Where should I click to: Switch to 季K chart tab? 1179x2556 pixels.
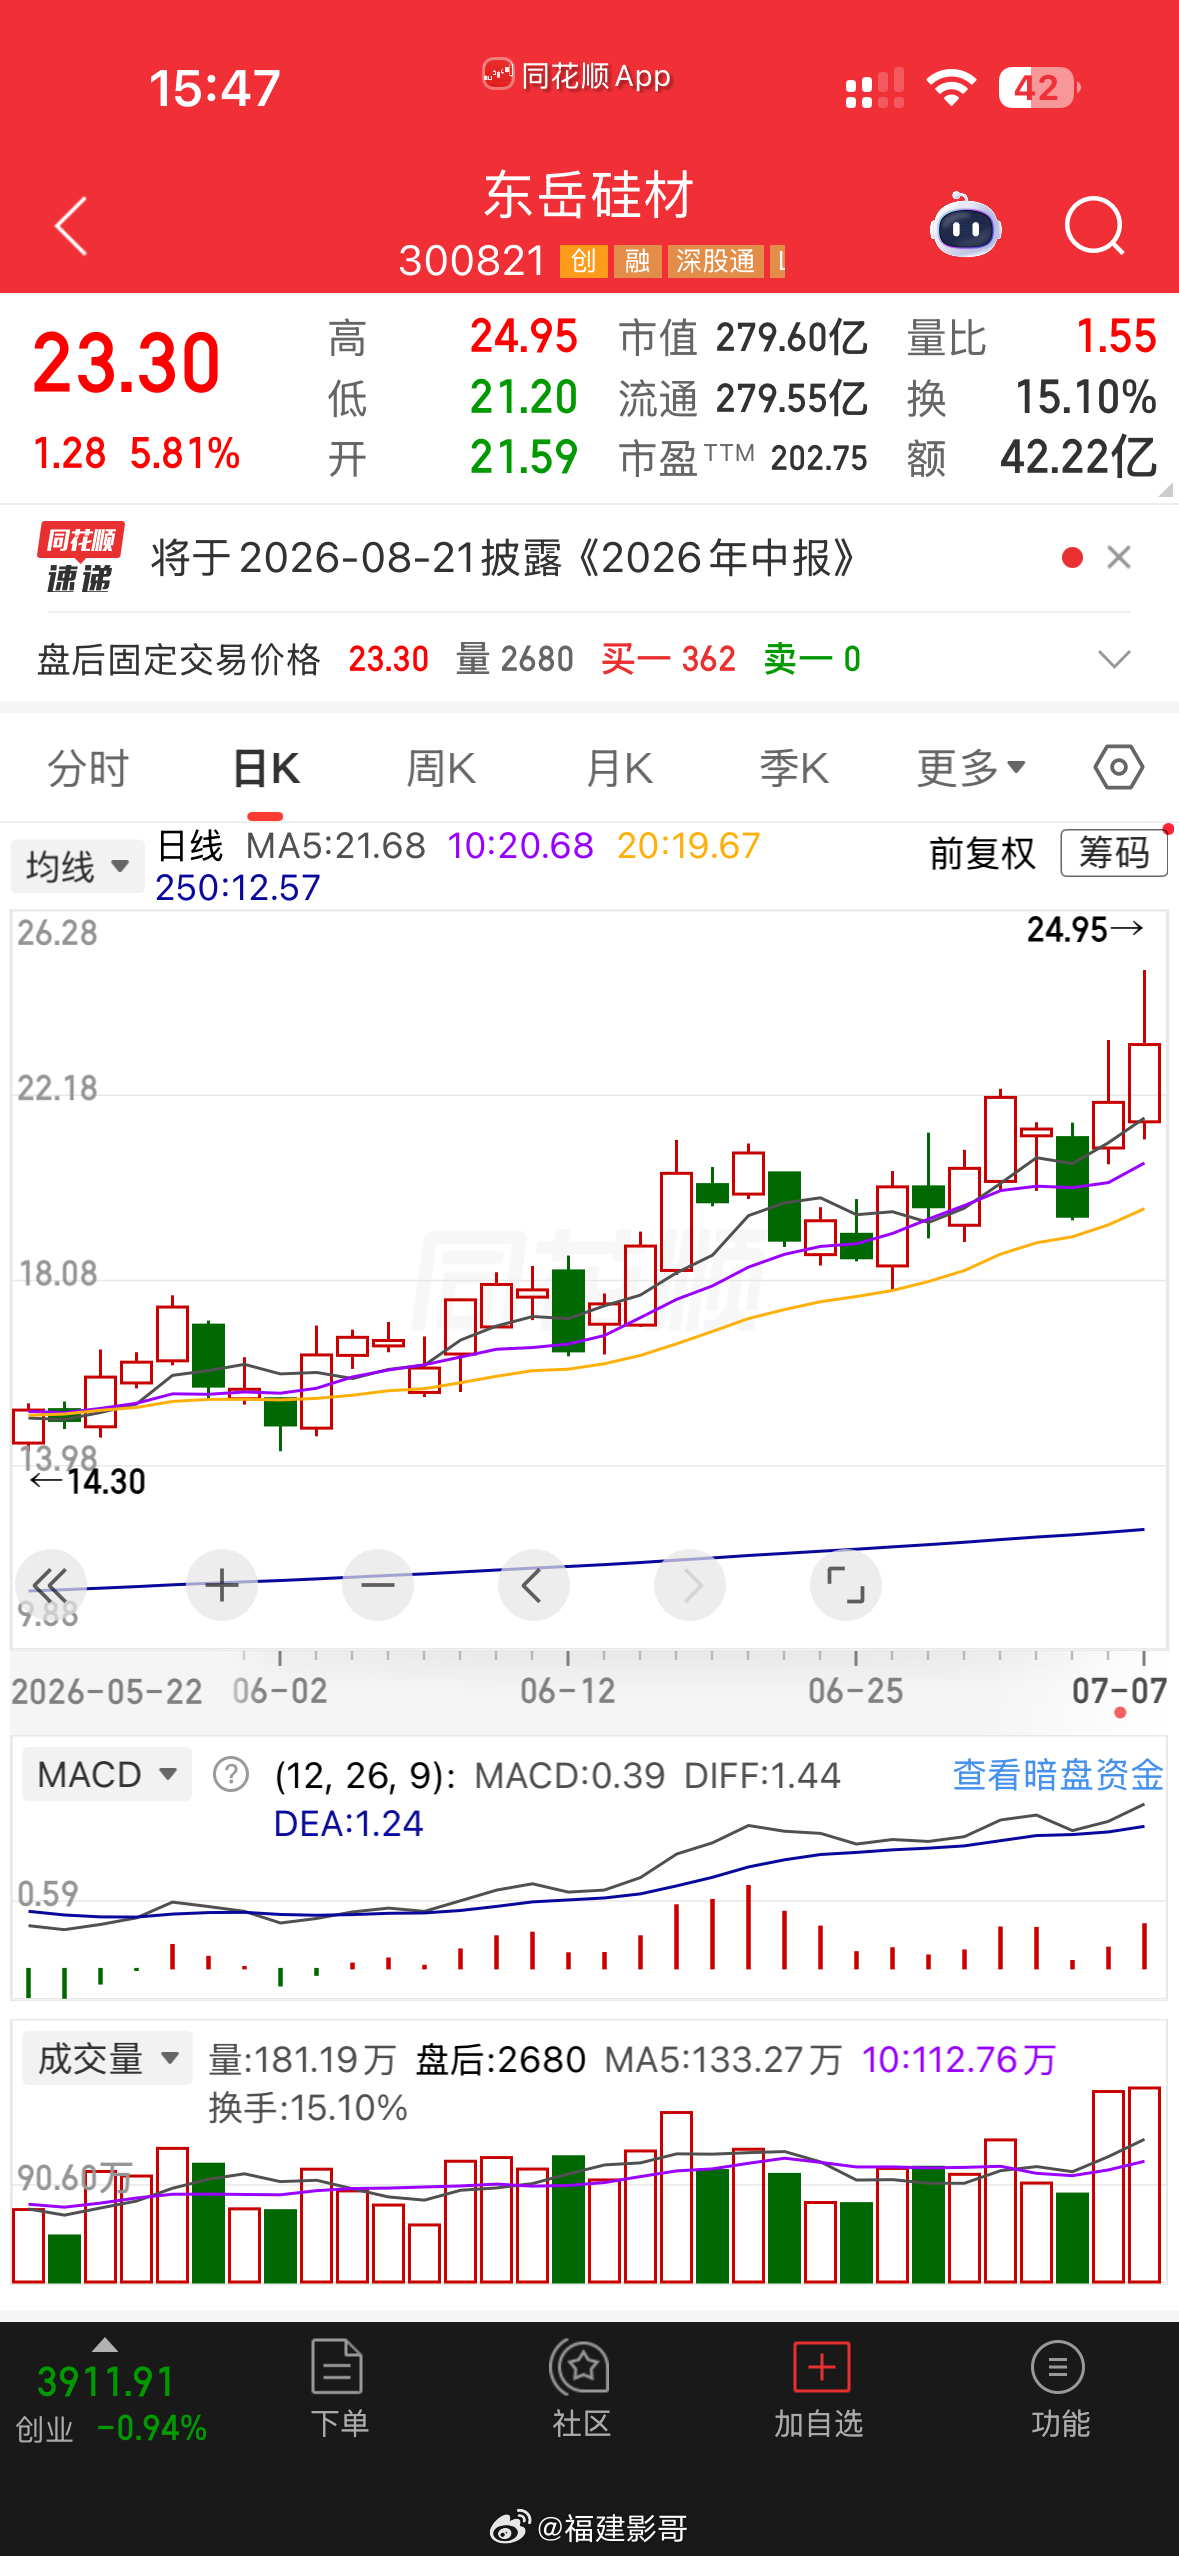[794, 769]
